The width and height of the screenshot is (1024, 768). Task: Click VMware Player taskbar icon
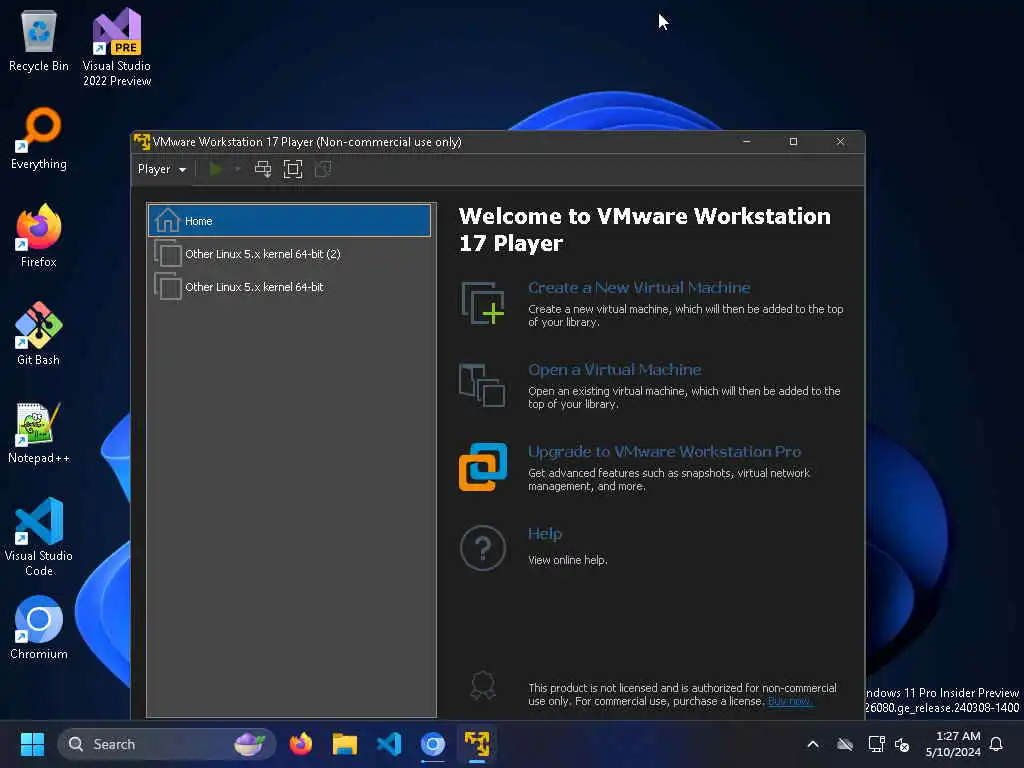[x=477, y=744]
